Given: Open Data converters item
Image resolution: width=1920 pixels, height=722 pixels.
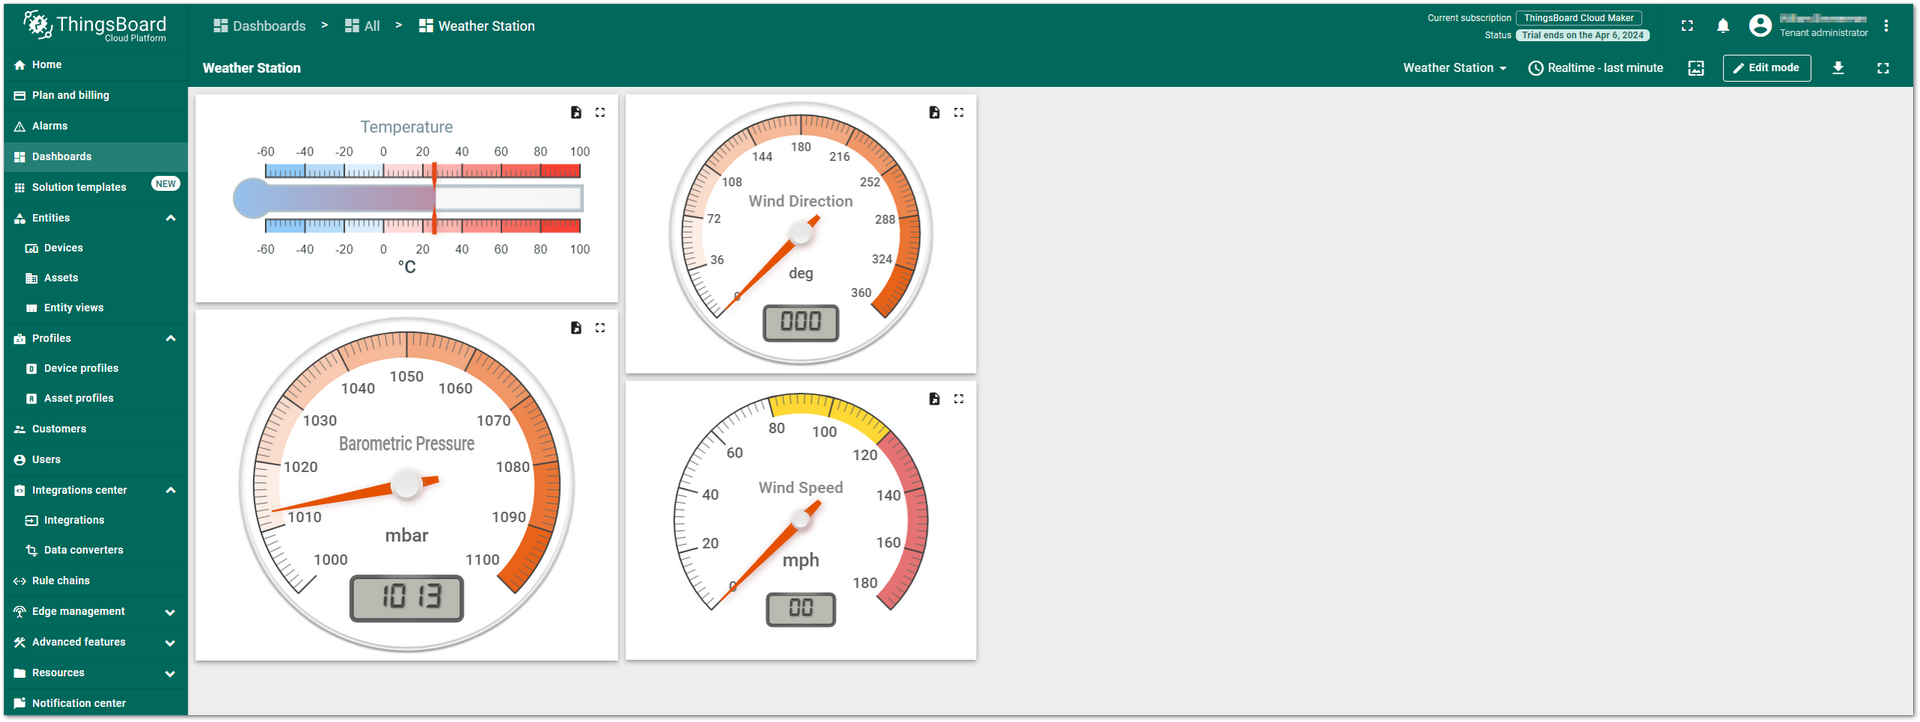Looking at the screenshot, I should pyautogui.click(x=95, y=550).
